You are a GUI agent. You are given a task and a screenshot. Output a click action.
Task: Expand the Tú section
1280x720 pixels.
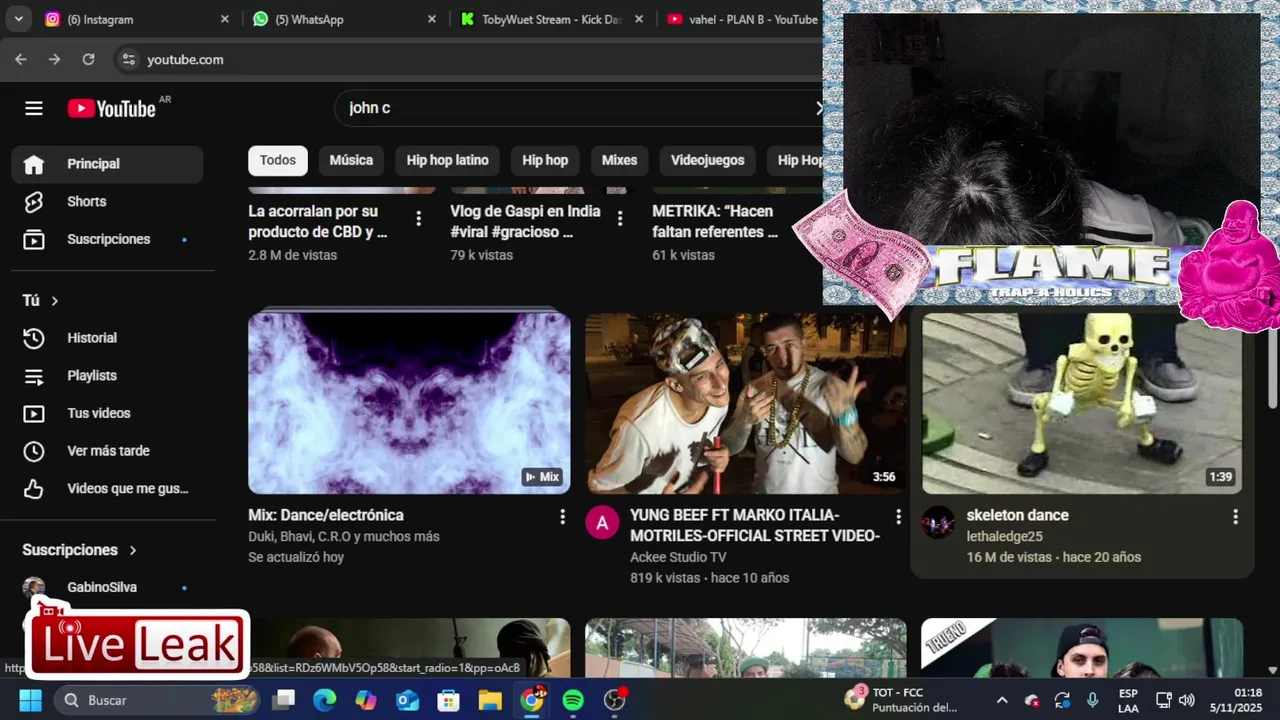41,301
